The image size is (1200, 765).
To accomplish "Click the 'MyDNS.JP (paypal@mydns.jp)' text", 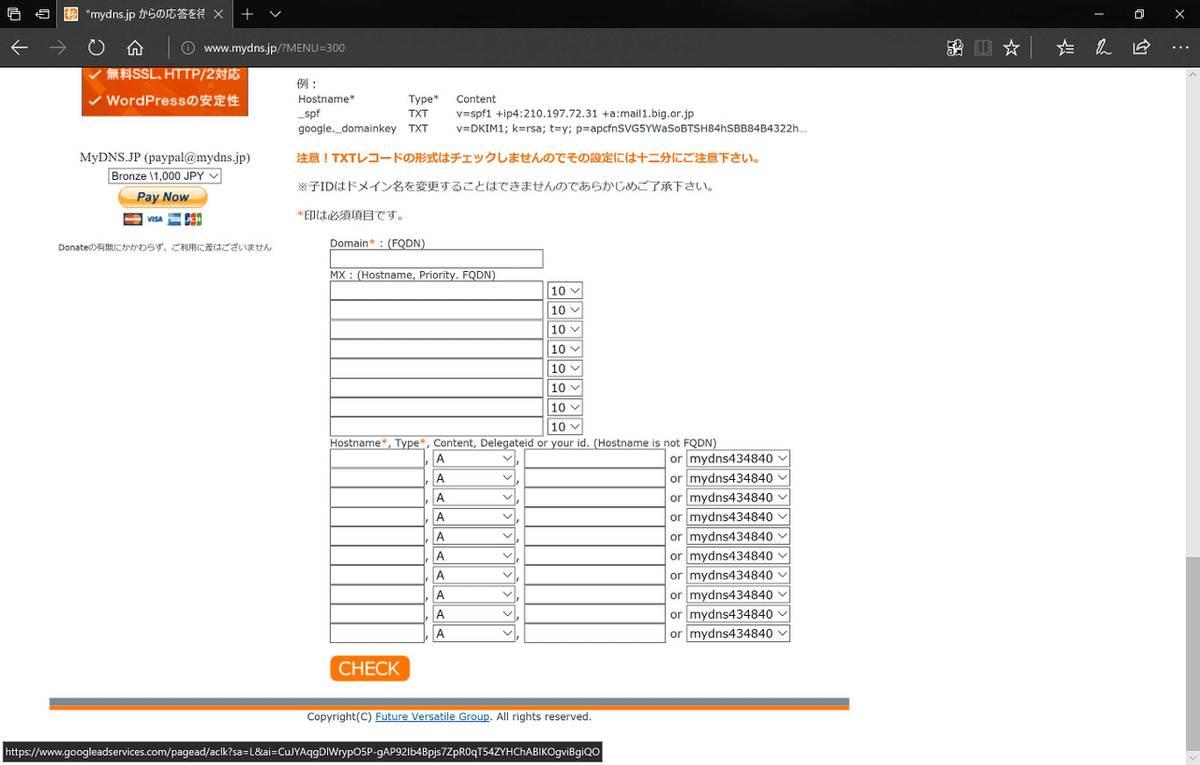I will click(x=165, y=158).
